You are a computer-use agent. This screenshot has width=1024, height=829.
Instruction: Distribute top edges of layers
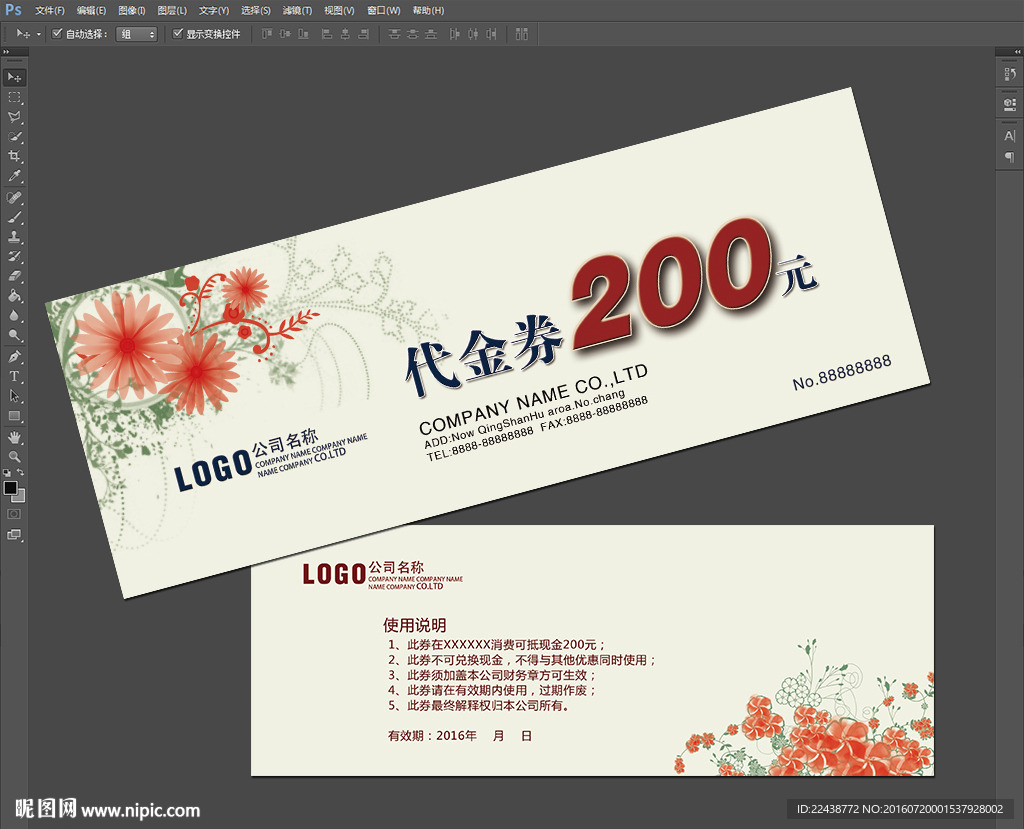[x=394, y=34]
